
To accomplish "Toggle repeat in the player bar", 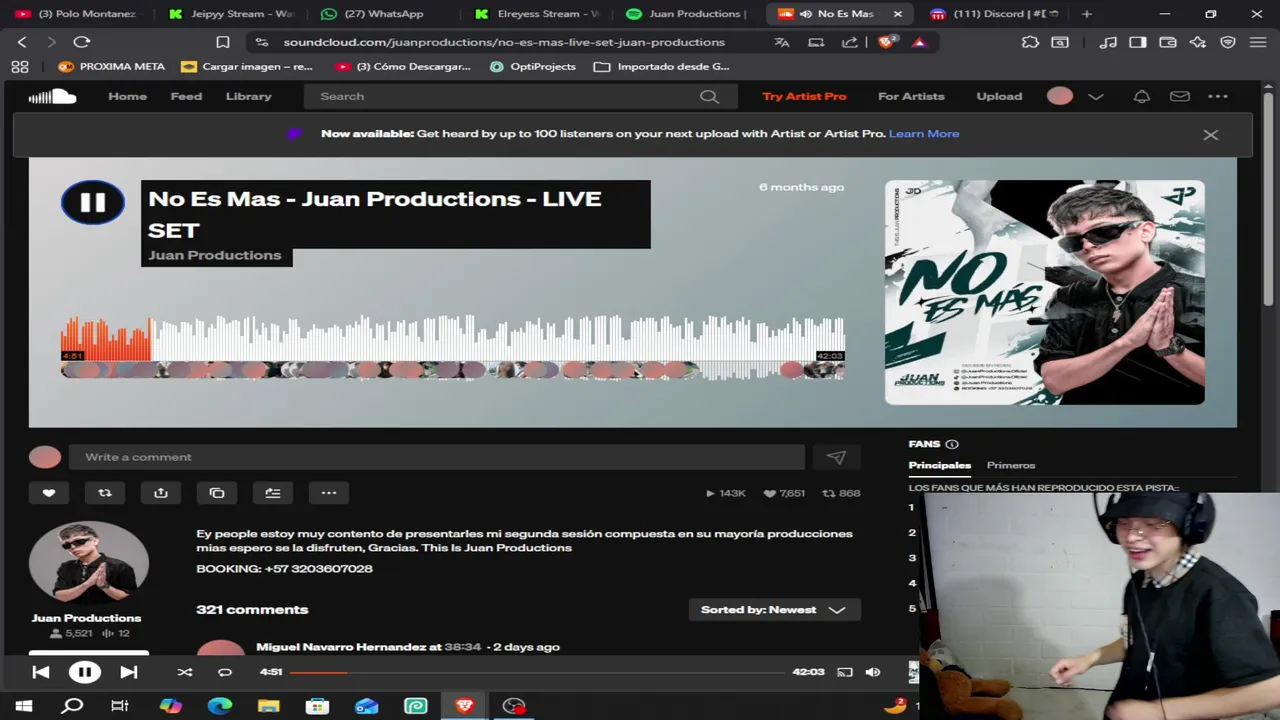I will [x=225, y=672].
